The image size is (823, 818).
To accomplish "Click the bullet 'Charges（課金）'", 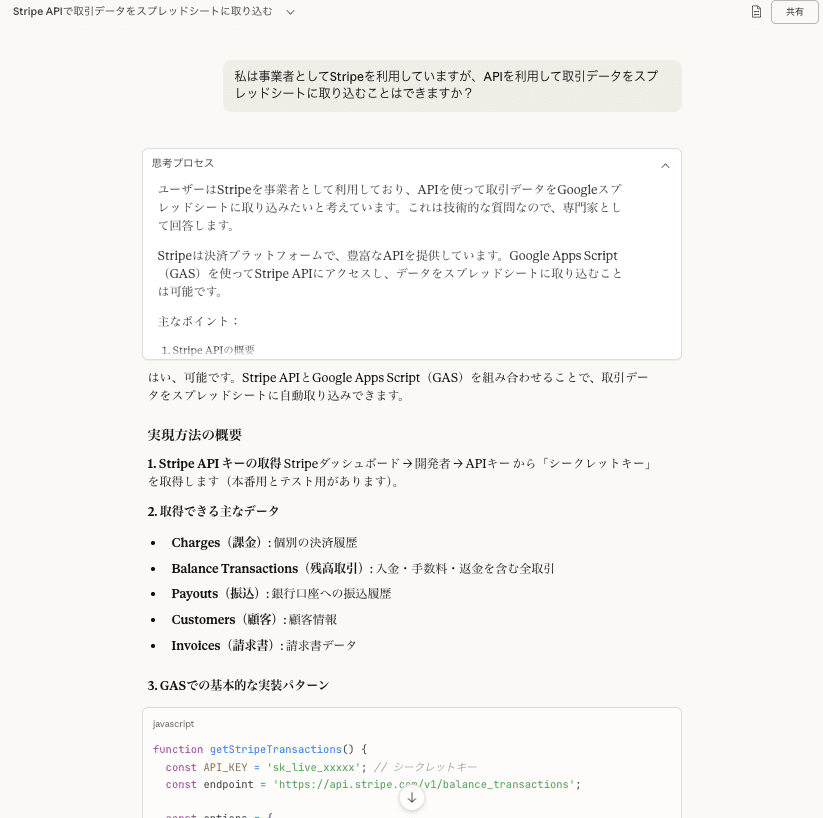I will point(216,542).
